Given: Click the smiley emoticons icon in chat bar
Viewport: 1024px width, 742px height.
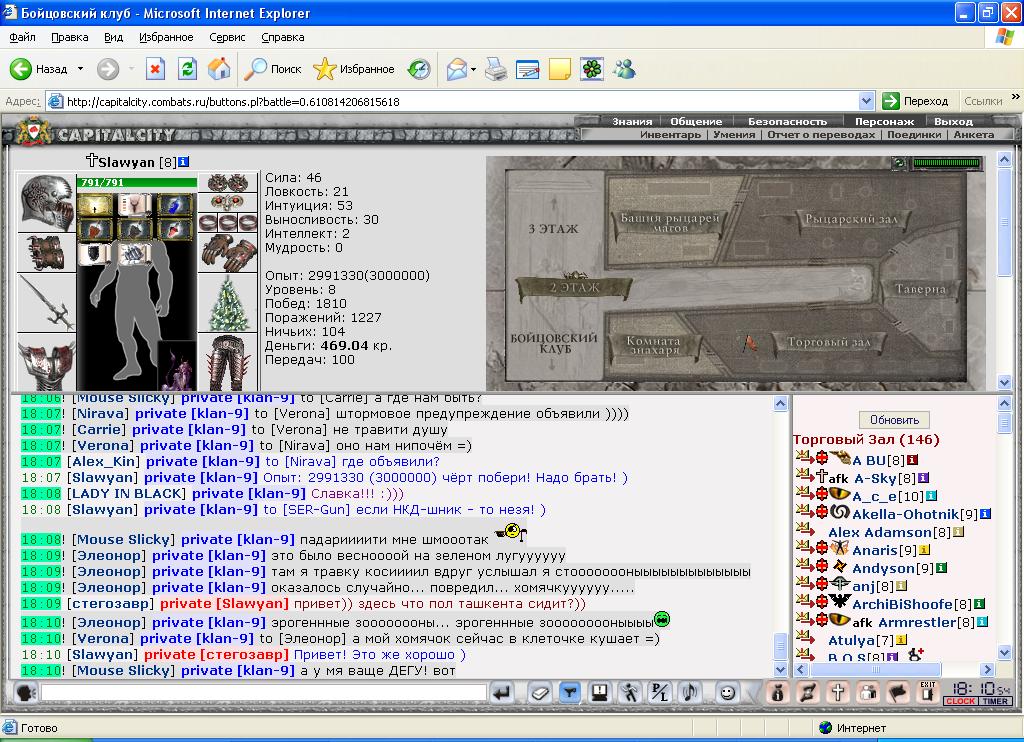Looking at the screenshot, I should click(x=727, y=692).
